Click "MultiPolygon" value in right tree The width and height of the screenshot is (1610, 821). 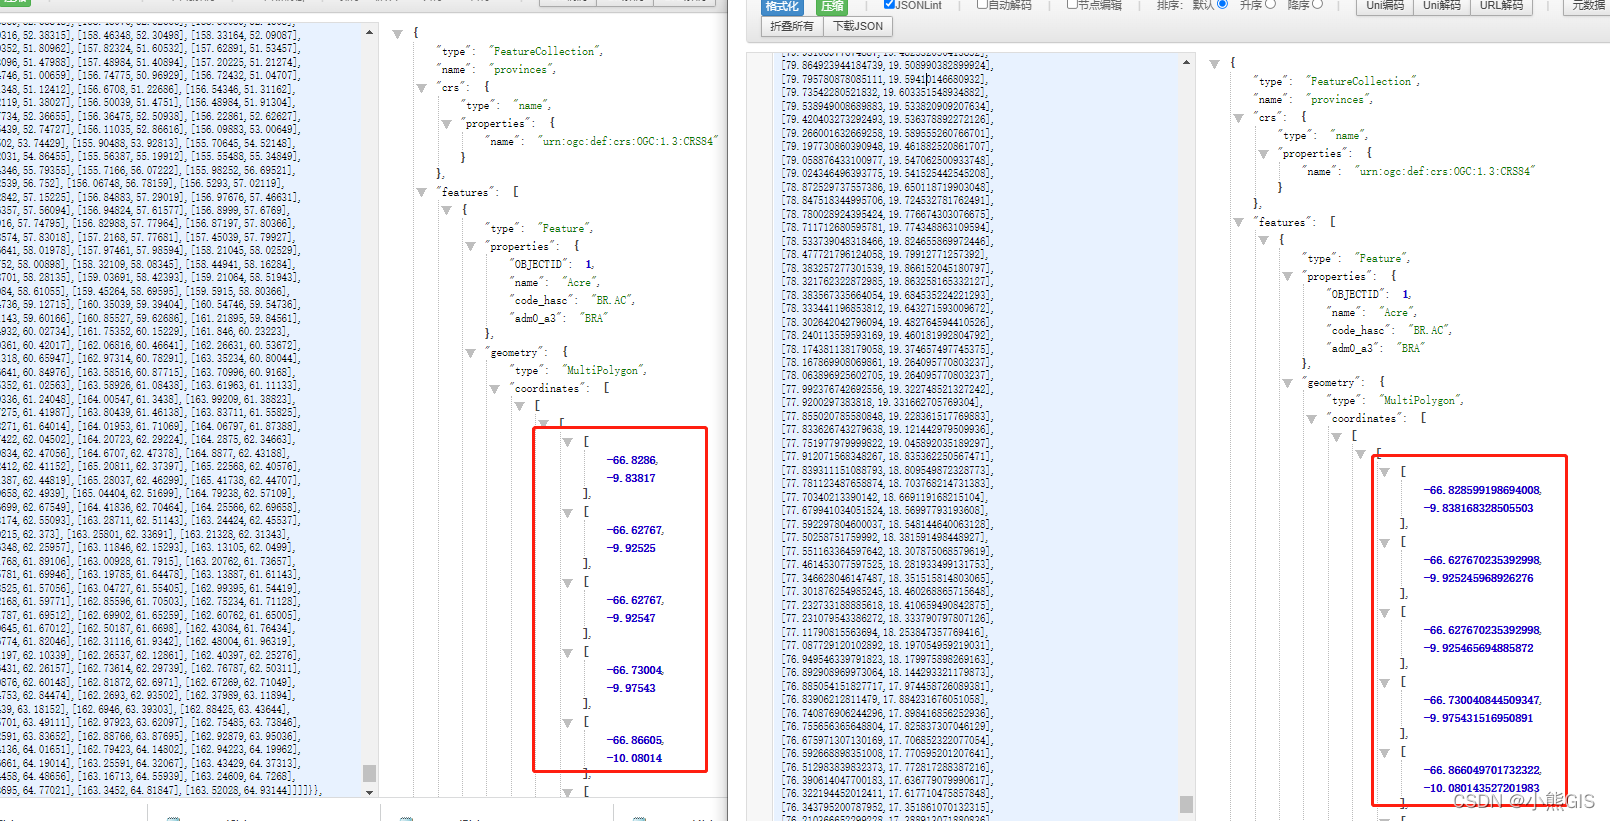[1420, 400]
